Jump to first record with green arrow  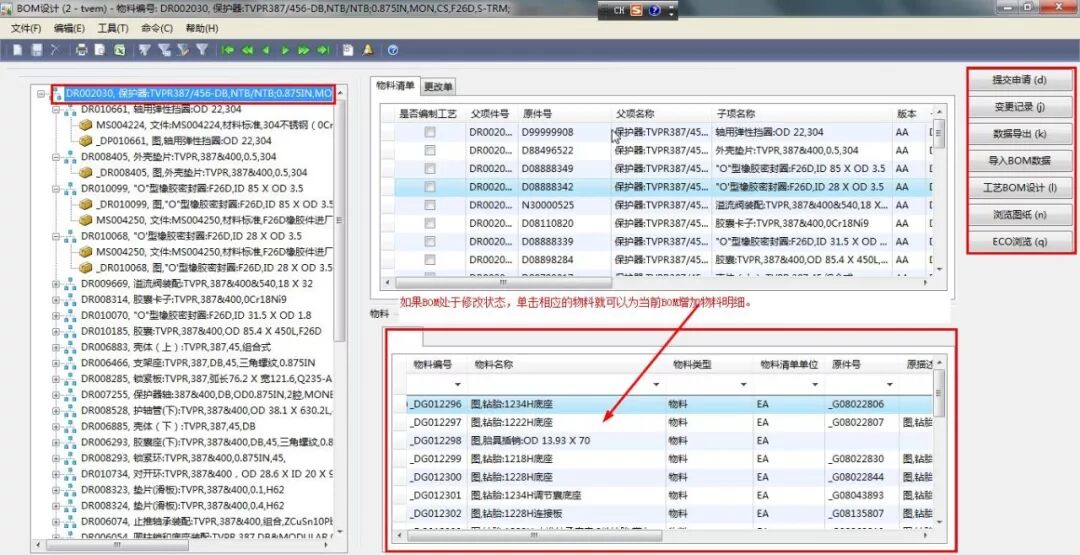[x=227, y=50]
